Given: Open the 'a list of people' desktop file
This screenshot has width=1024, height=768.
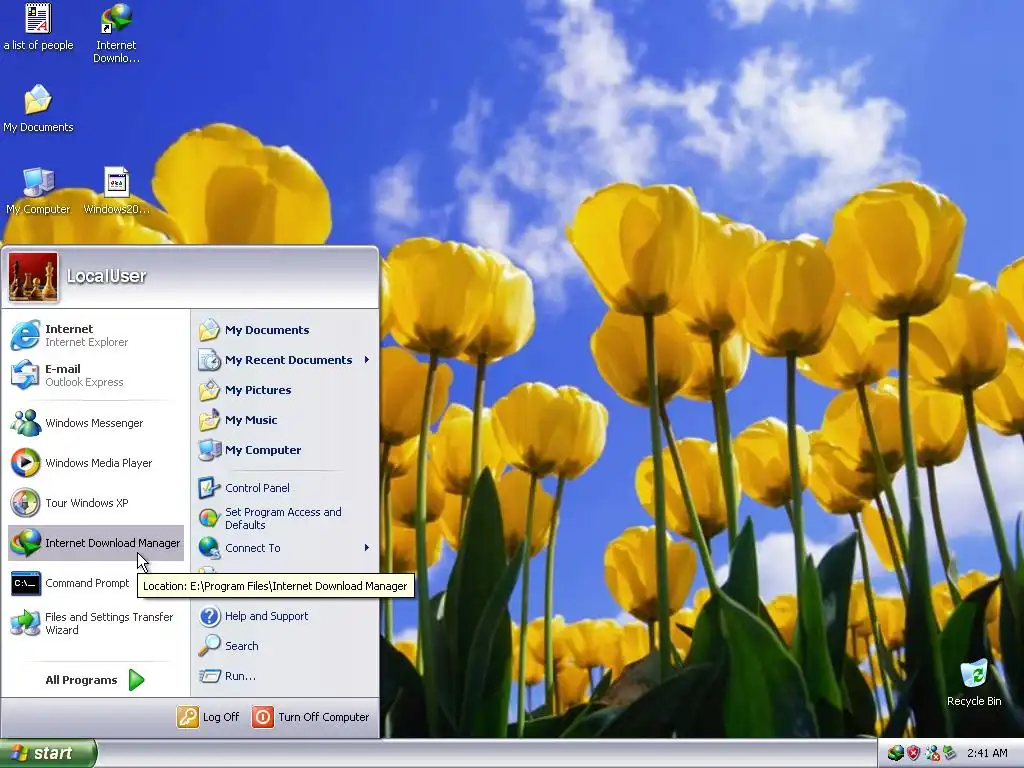Looking at the screenshot, I should click(38, 27).
